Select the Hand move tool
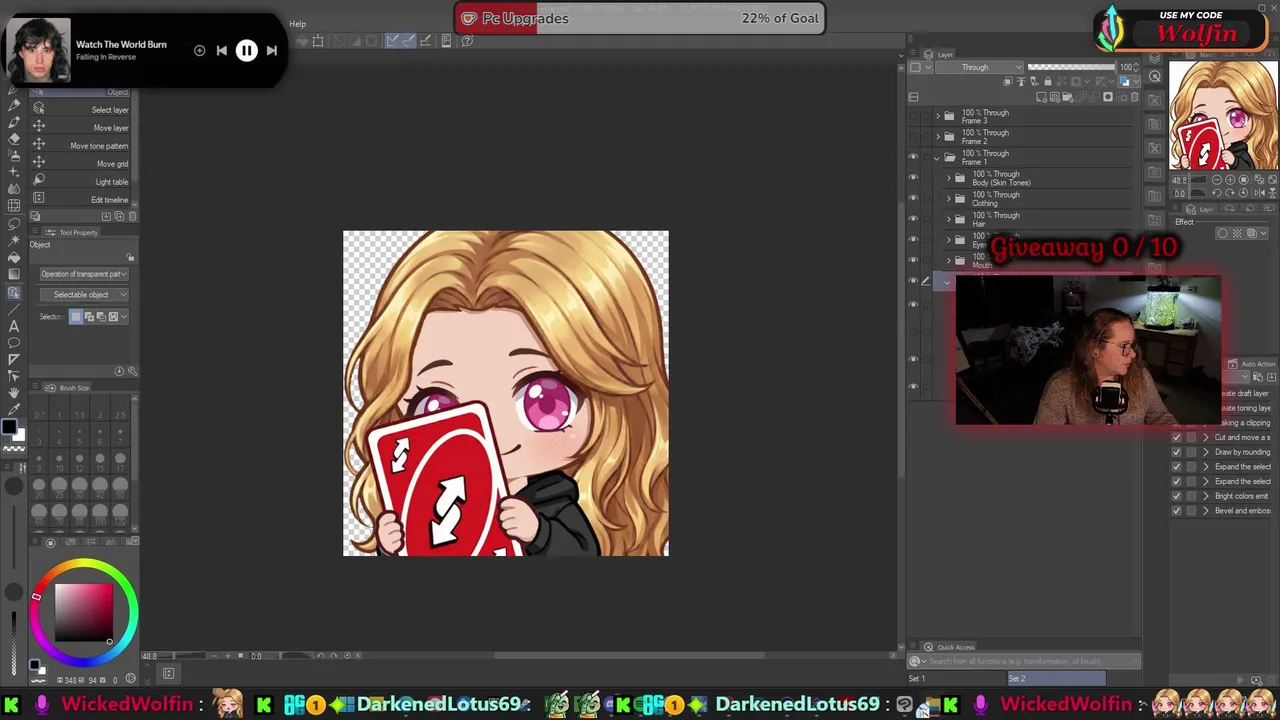Image resolution: width=1280 pixels, height=720 pixels. [14, 391]
